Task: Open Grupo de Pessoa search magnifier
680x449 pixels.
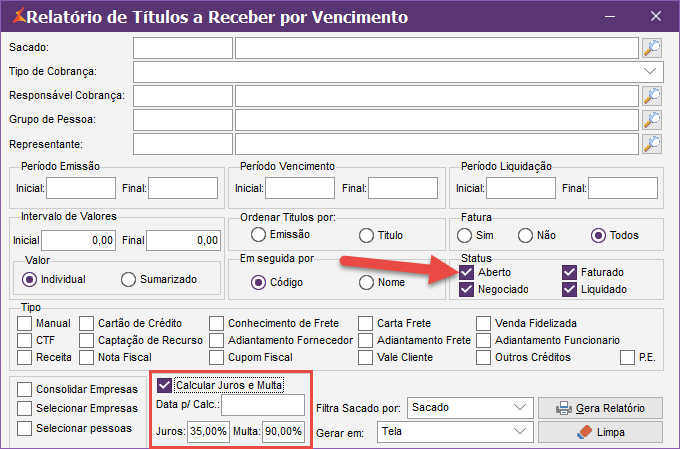Action: coord(652,120)
